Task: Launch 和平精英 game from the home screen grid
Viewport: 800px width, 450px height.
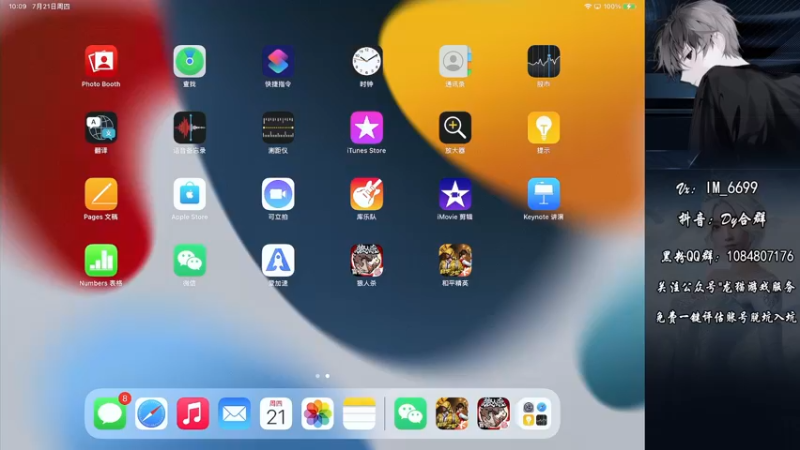Action: click(455, 260)
